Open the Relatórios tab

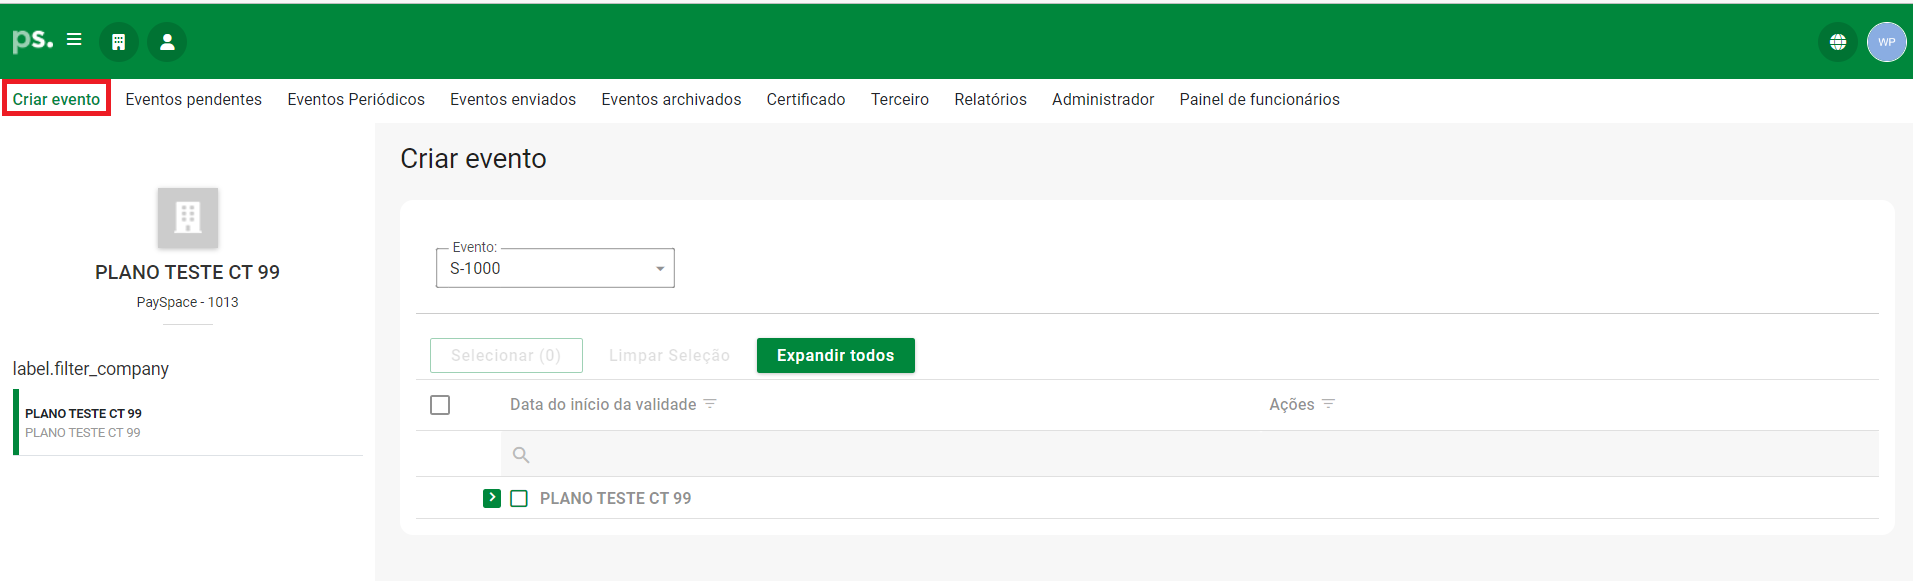pos(990,99)
